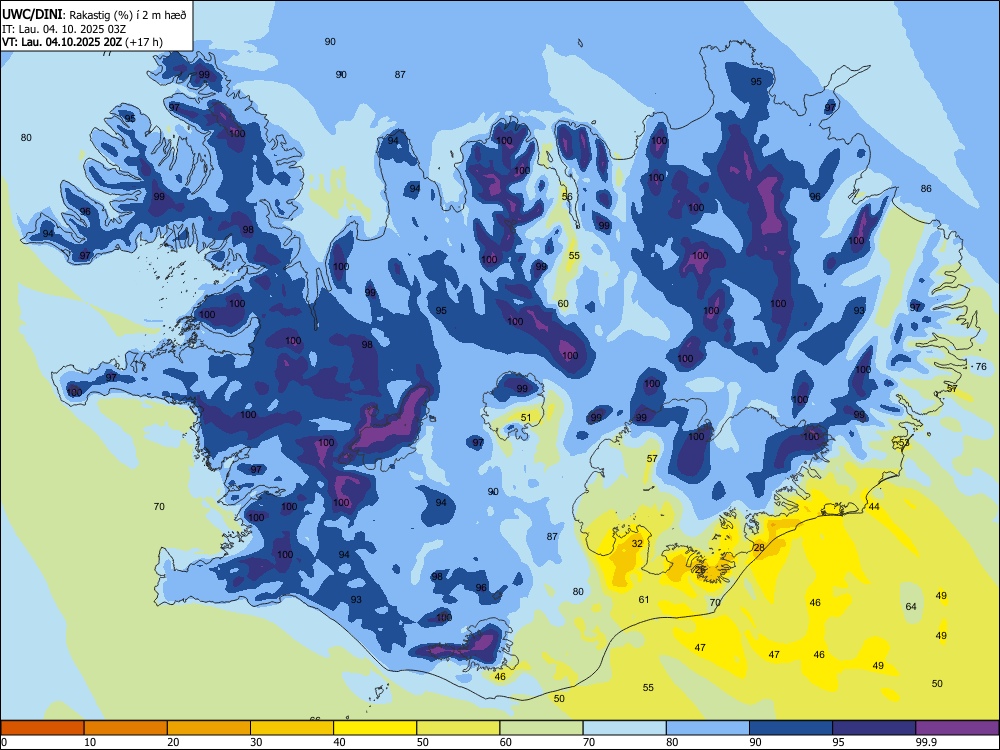Select the map value '56'

point(567,196)
